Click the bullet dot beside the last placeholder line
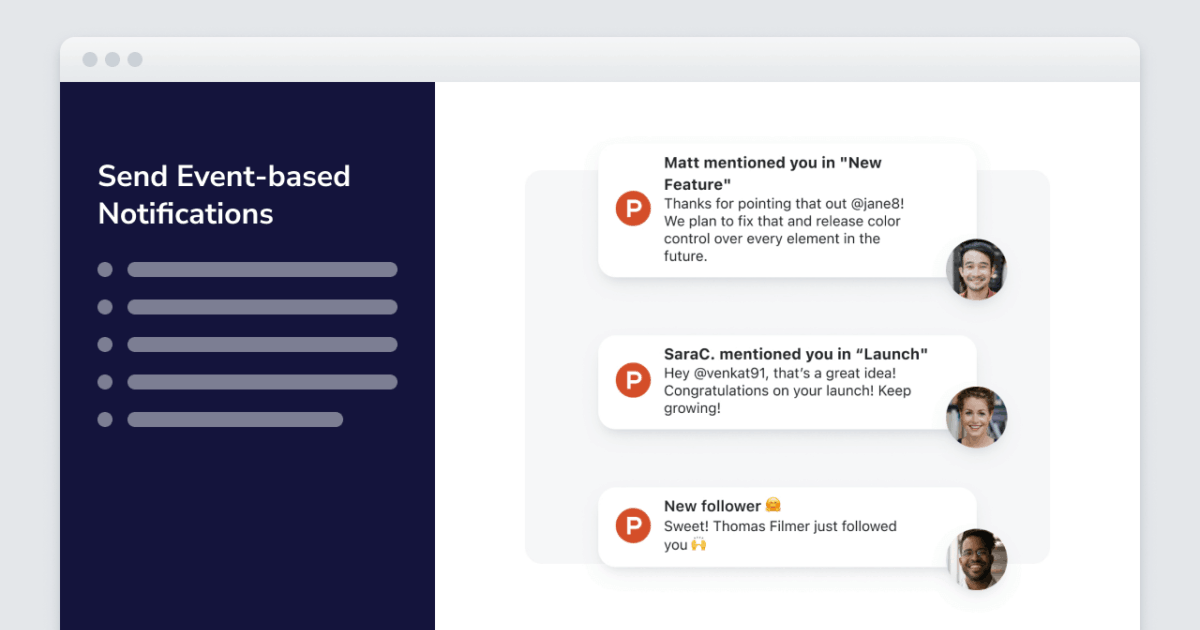Image resolution: width=1200 pixels, height=630 pixels. [104, 420]
